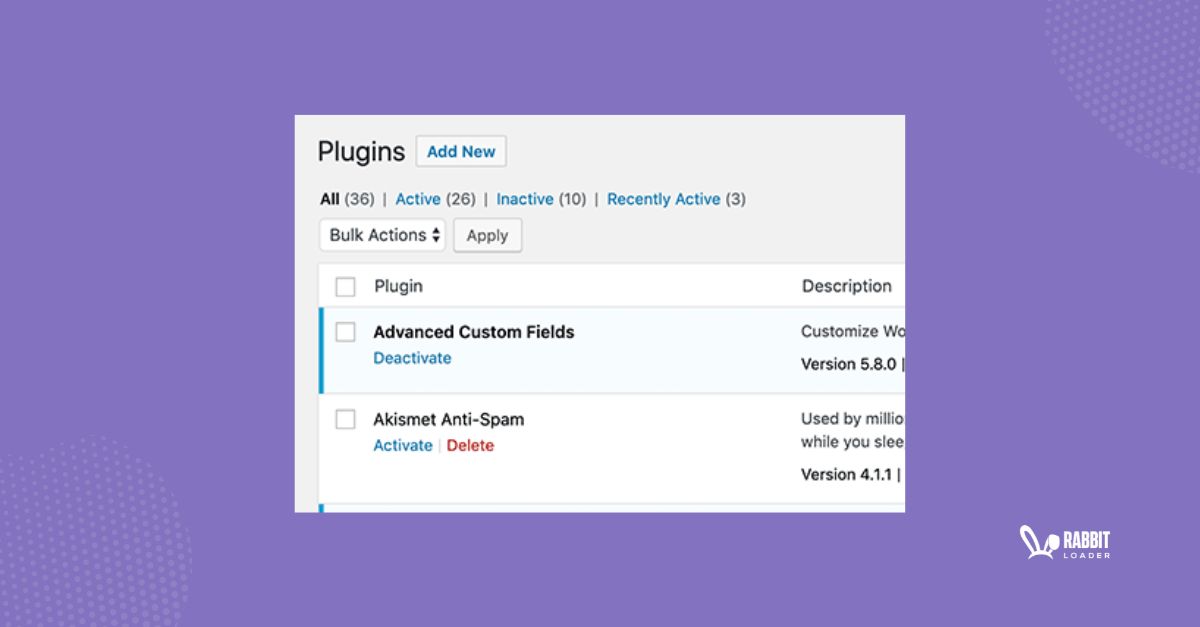Check the Advanced Custom Fields checkbox

click(346, 332)
